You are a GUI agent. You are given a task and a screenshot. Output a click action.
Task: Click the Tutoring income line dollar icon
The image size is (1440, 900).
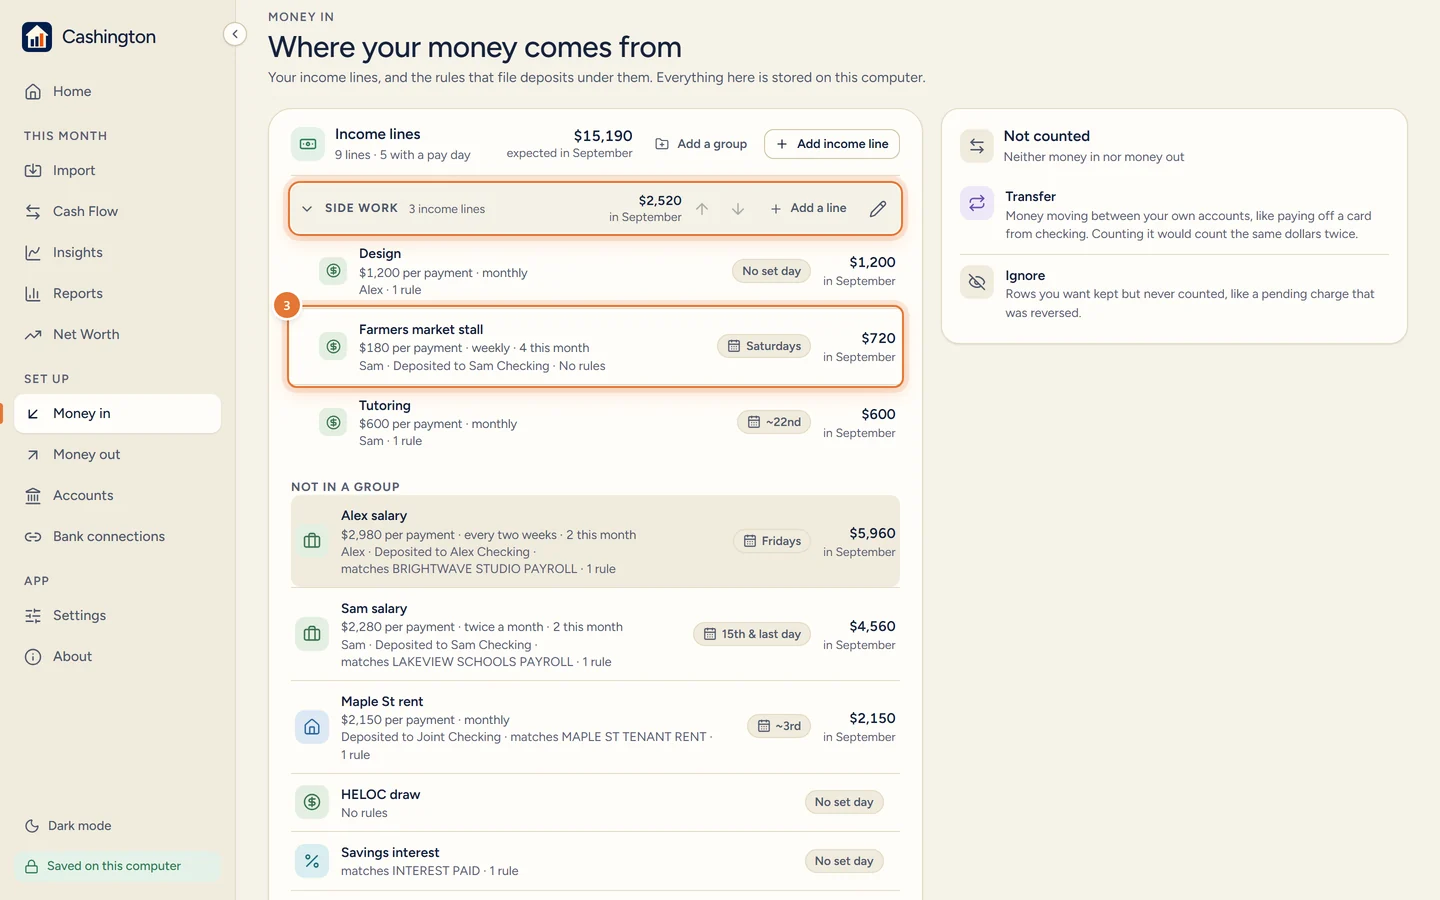[x=333, y=423]
